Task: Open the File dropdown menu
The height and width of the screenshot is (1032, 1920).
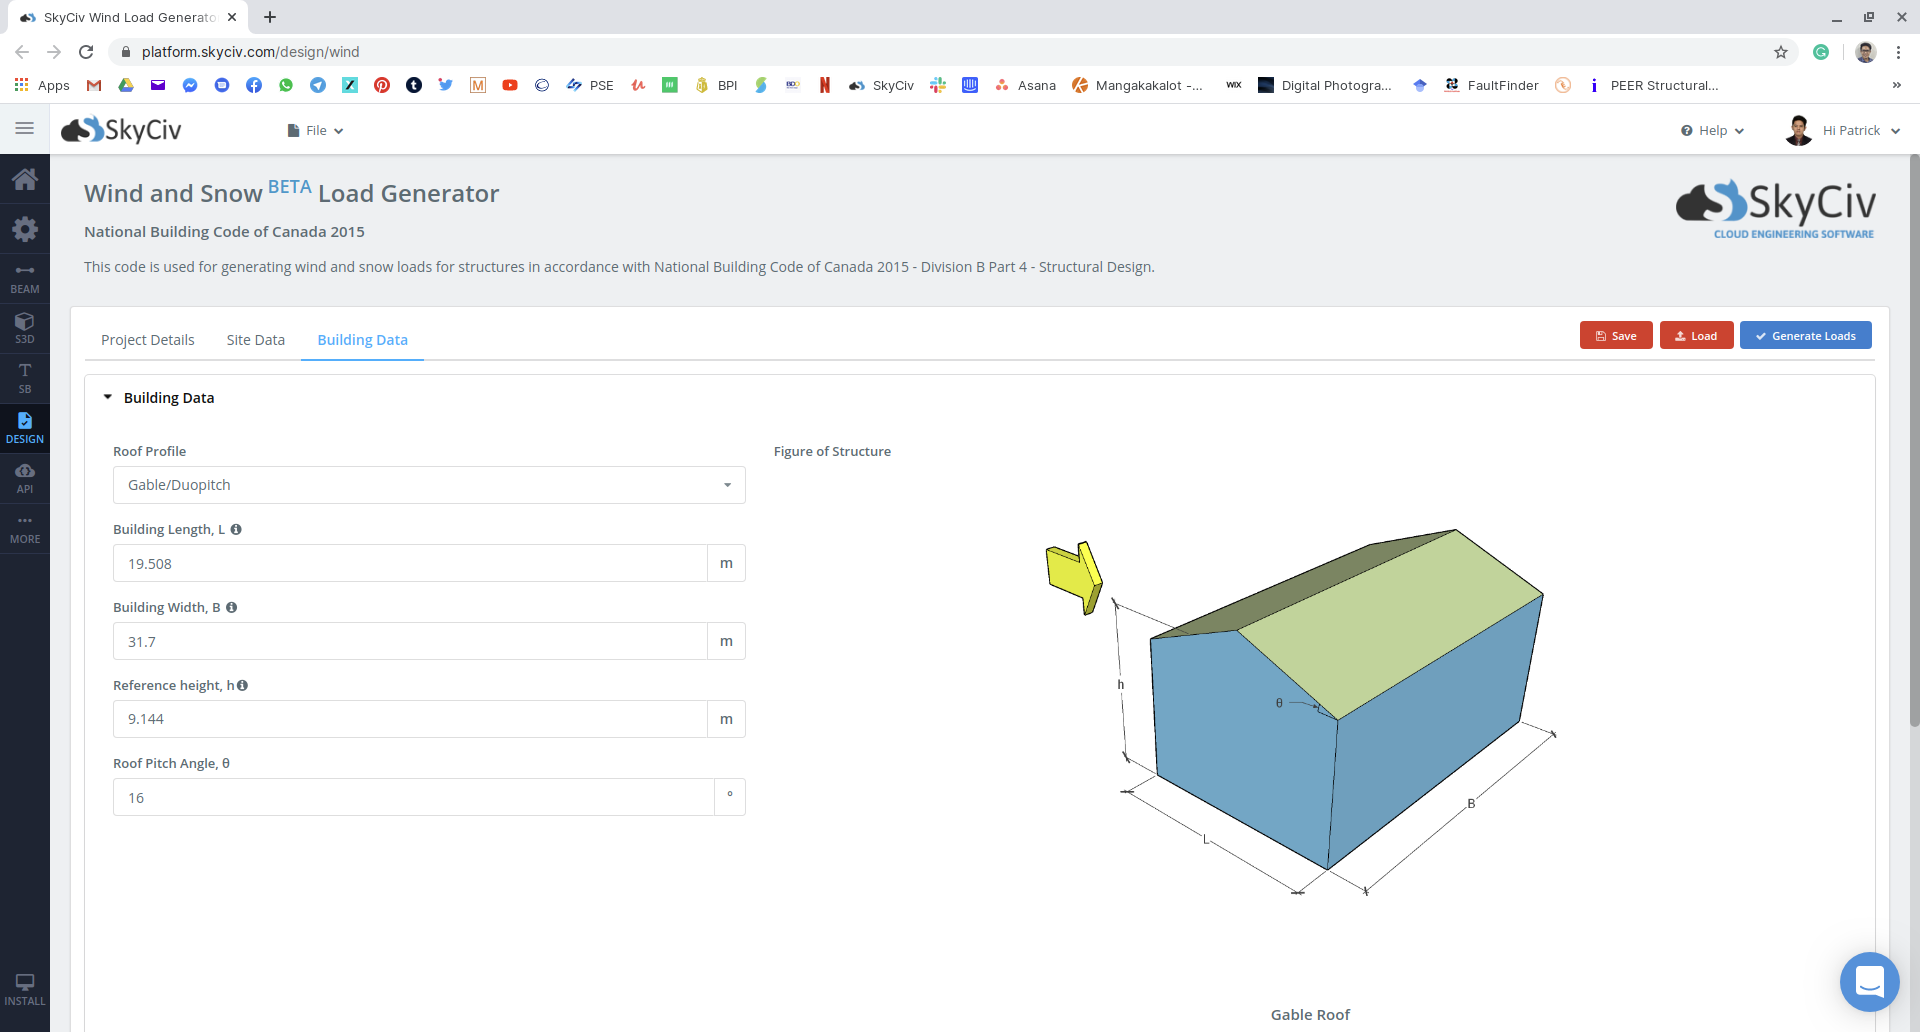Action: click(x=315, y=131)
